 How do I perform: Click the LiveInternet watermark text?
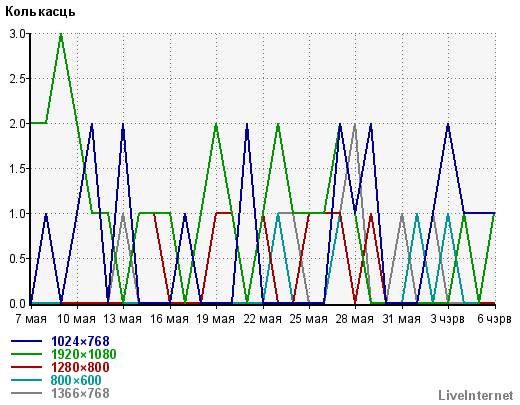click(476, 396)
